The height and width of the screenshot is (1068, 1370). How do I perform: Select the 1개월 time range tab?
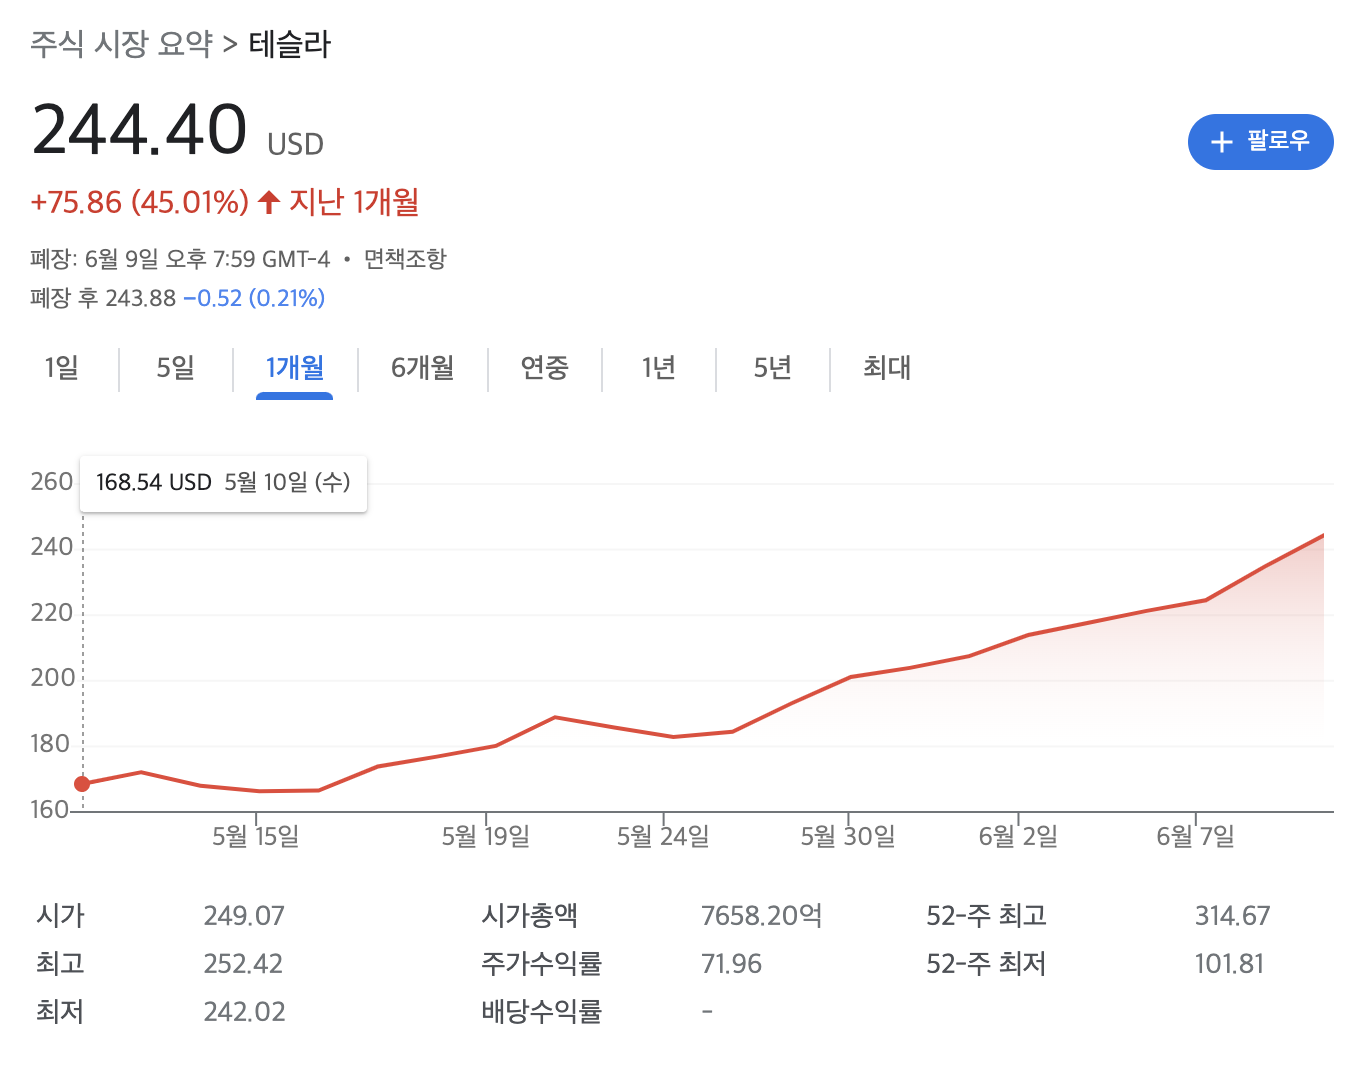294,368
